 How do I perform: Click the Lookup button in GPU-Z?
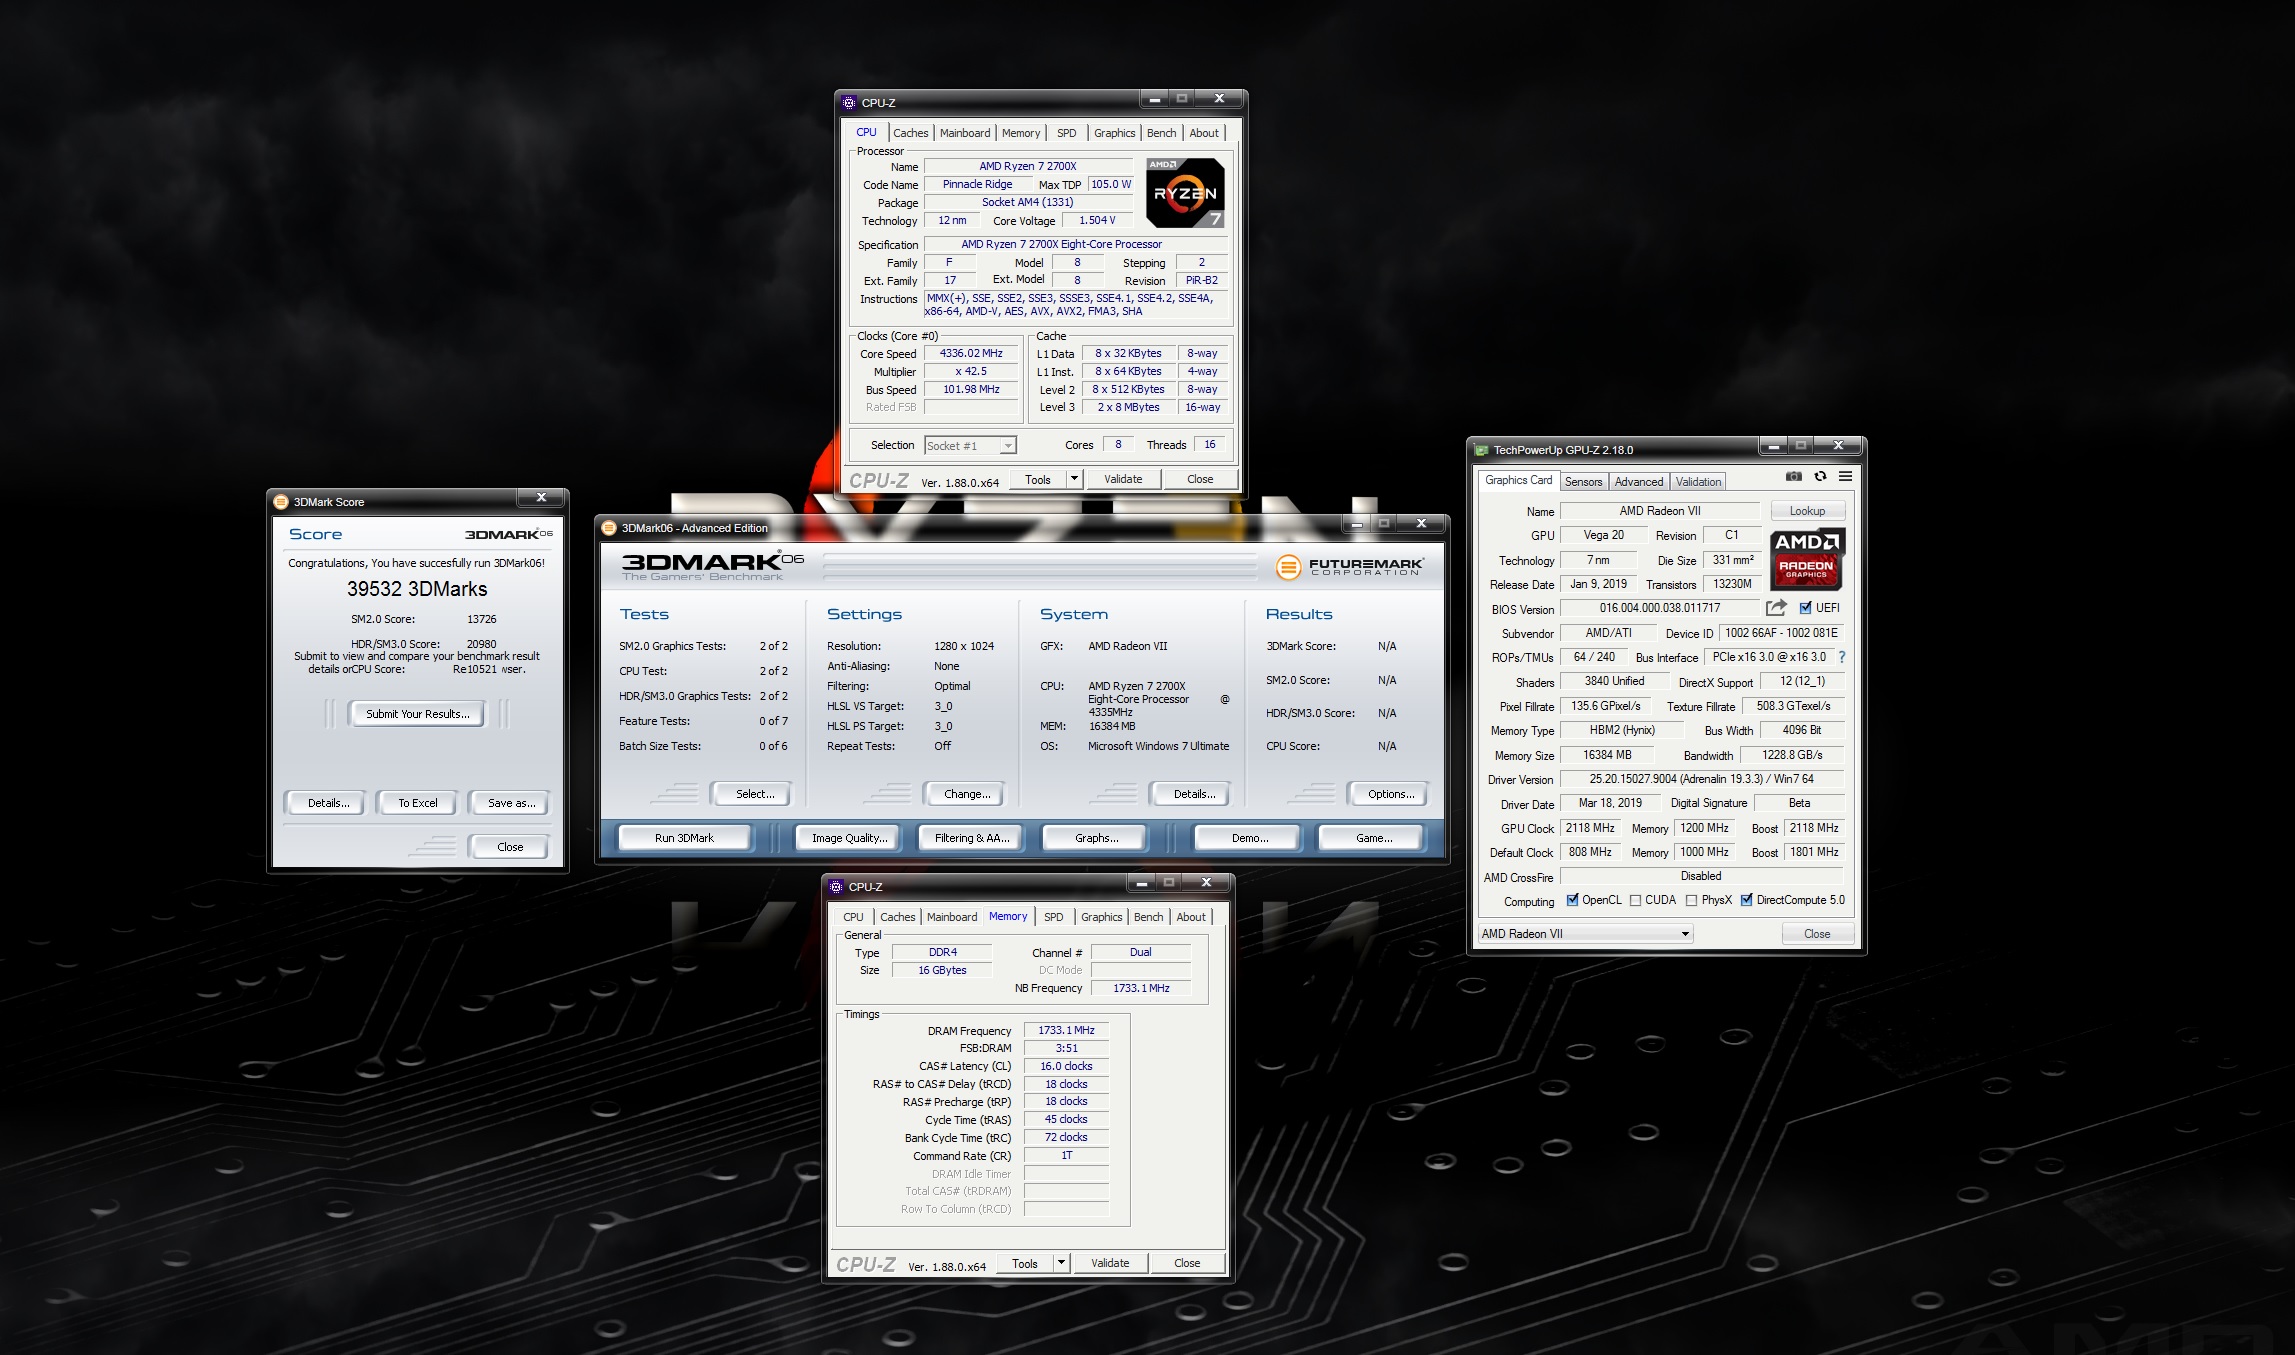pos(1807,511)
